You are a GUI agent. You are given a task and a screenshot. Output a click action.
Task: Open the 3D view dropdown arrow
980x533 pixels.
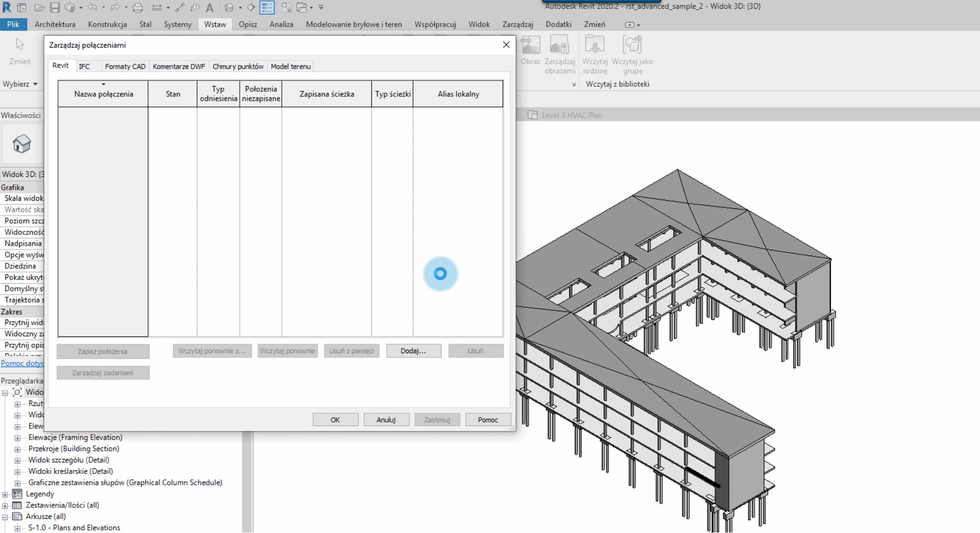(241, 8)
